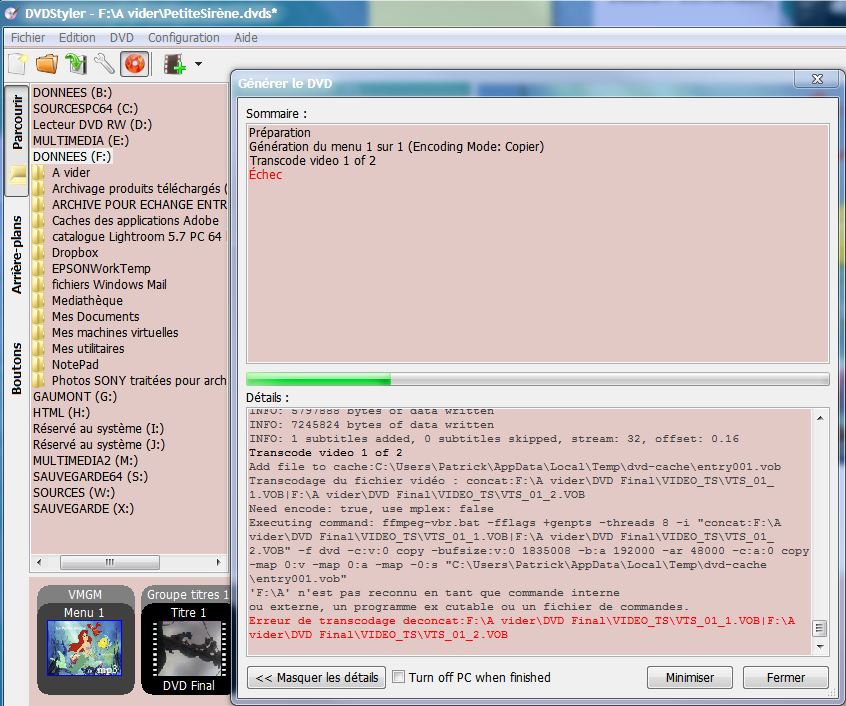
Task: Click the generation progress bar
Action: [537, 379]
